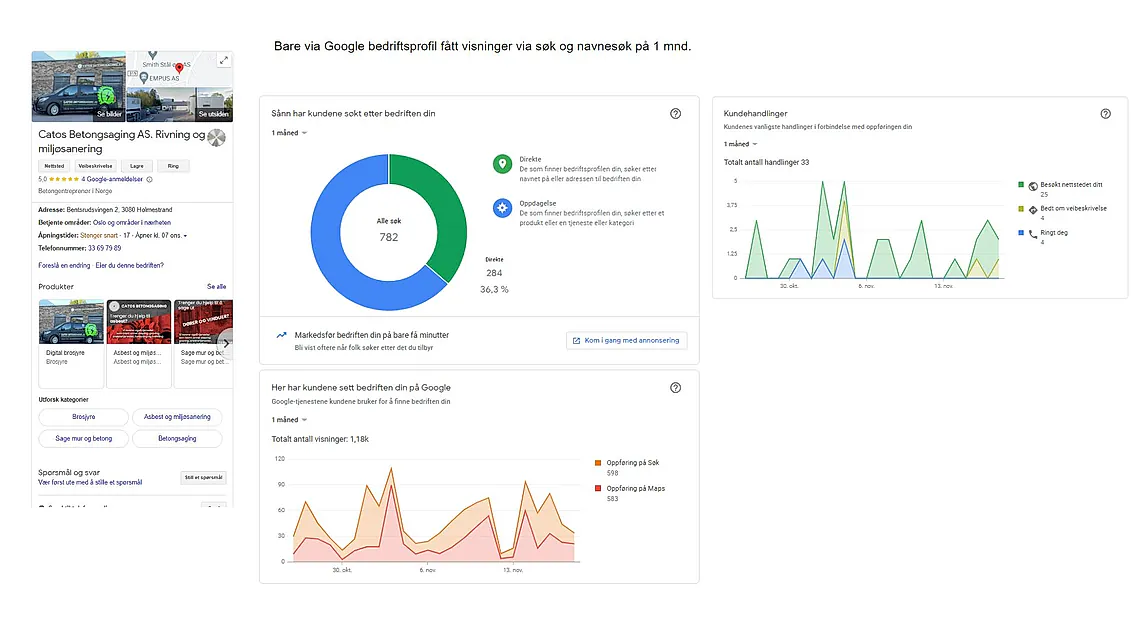
Task: Click the '36,3 %' Direkte percentage value
Action: (x=494, y=290)
